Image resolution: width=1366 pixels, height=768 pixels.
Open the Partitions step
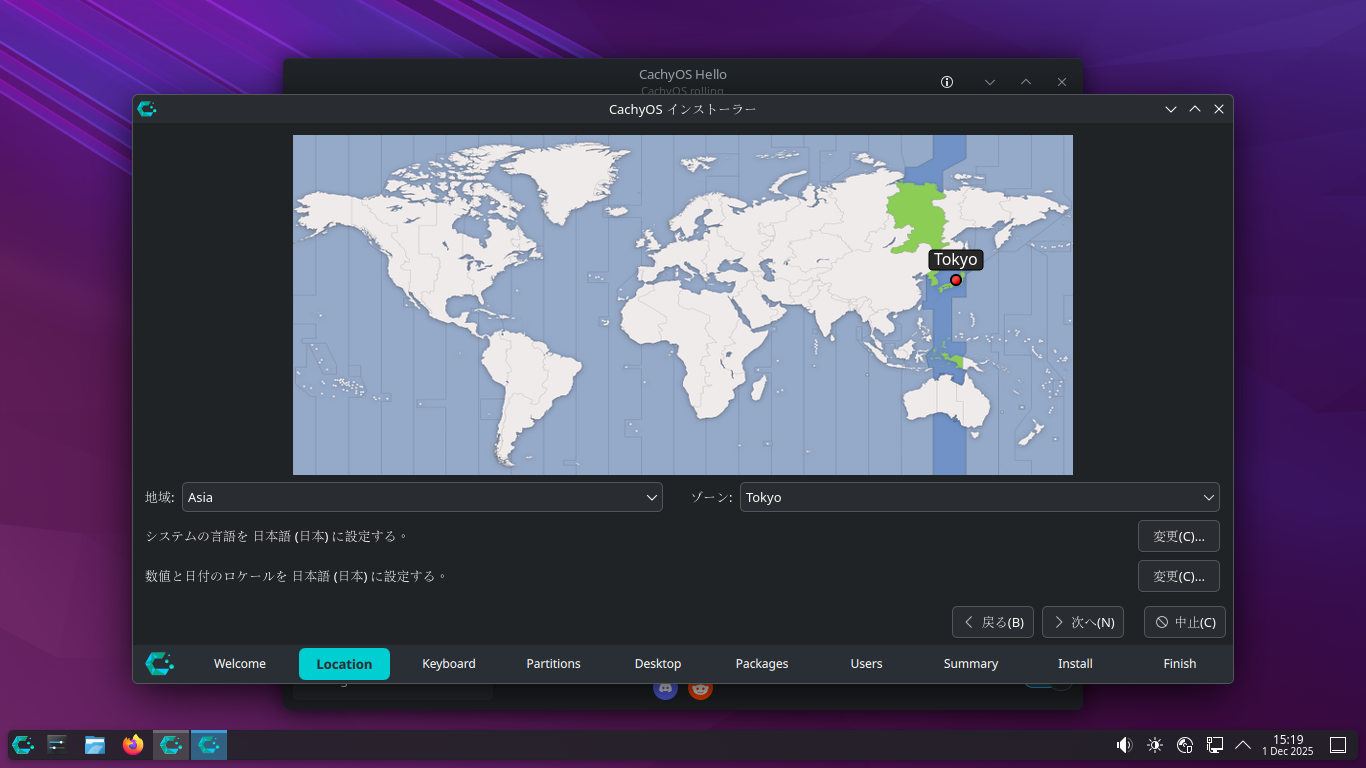553,664
